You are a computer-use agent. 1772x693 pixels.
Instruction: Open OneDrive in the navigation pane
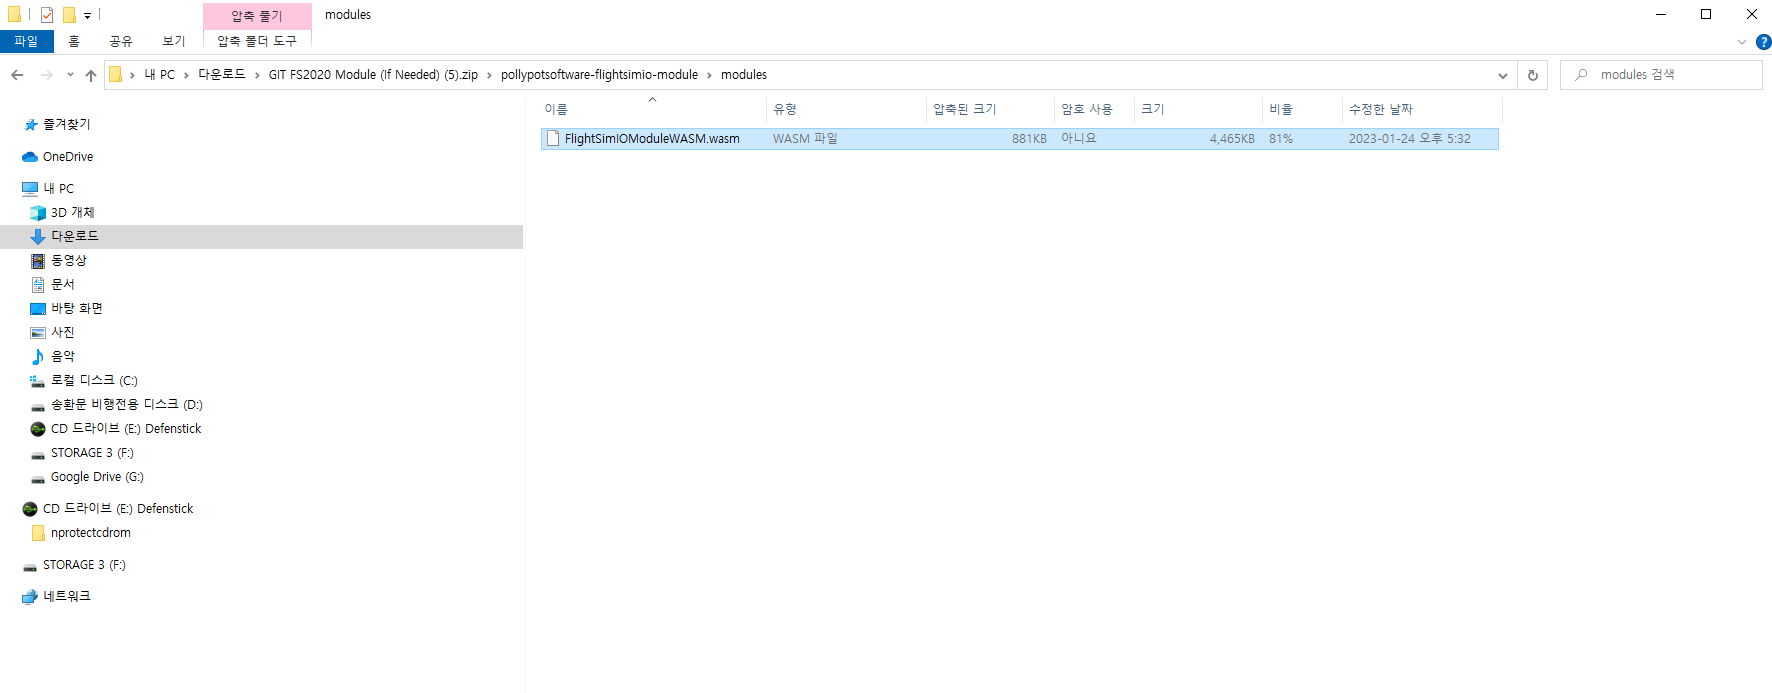tap(67, 157)
